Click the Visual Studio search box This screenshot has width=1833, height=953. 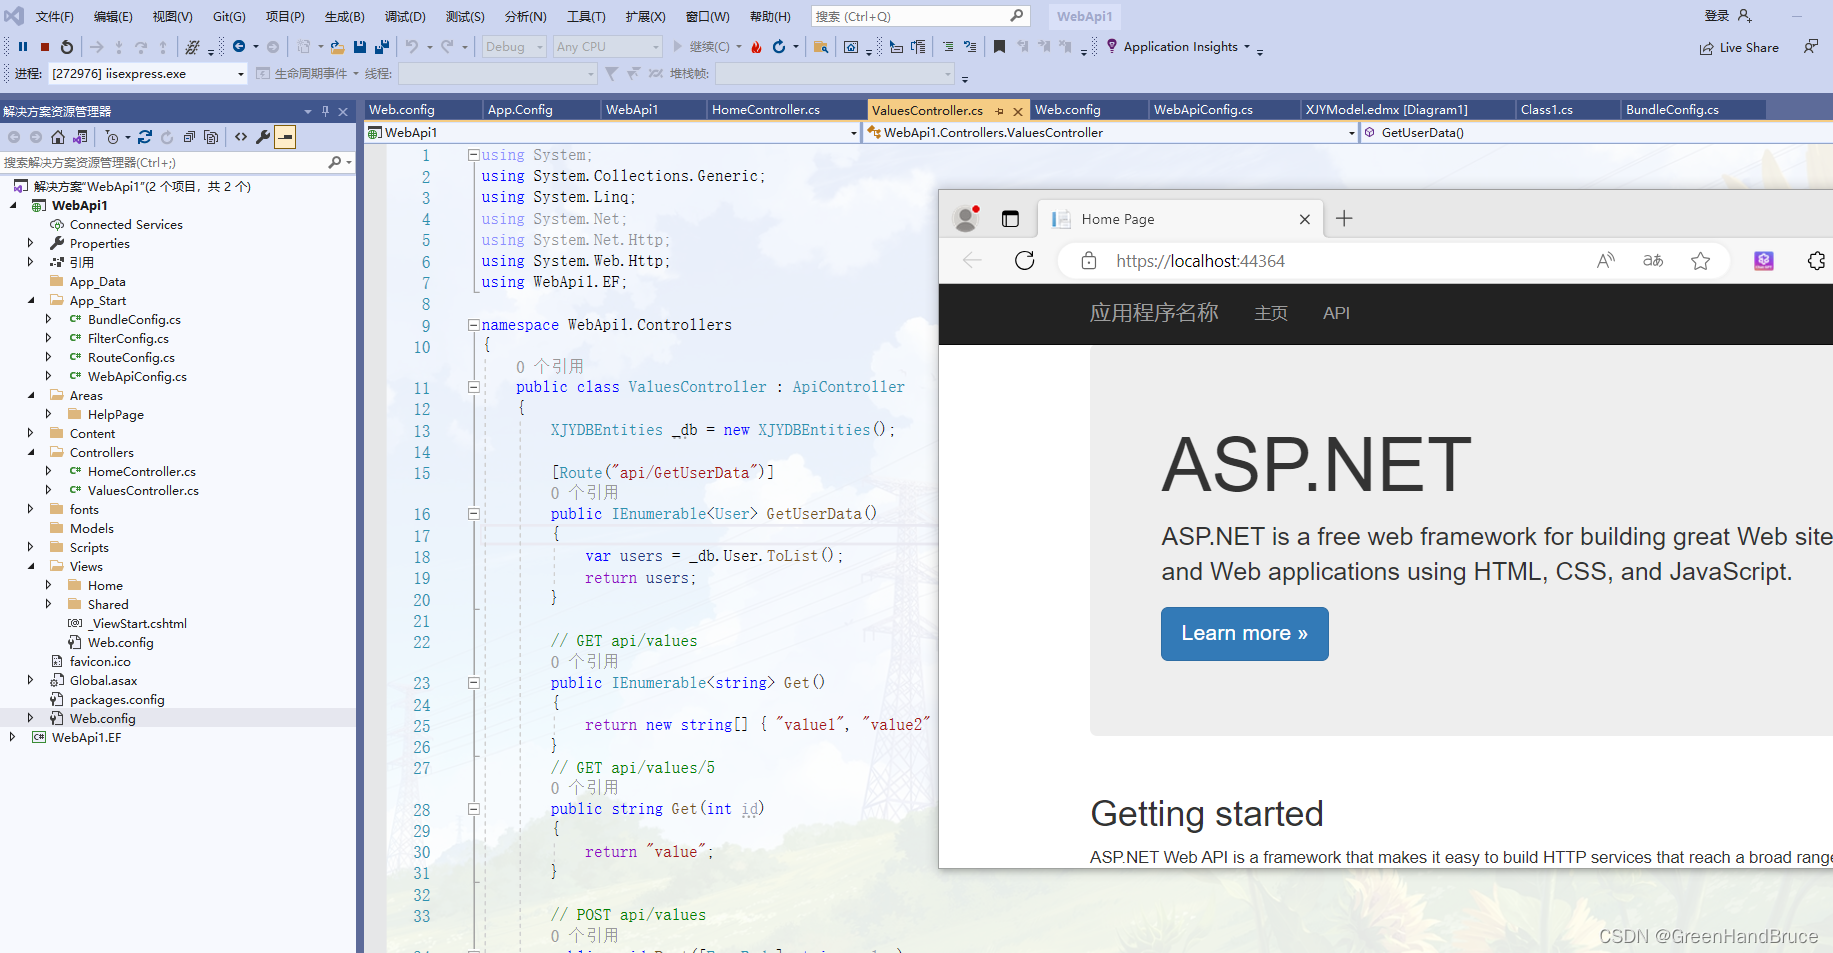click(920, 16)
